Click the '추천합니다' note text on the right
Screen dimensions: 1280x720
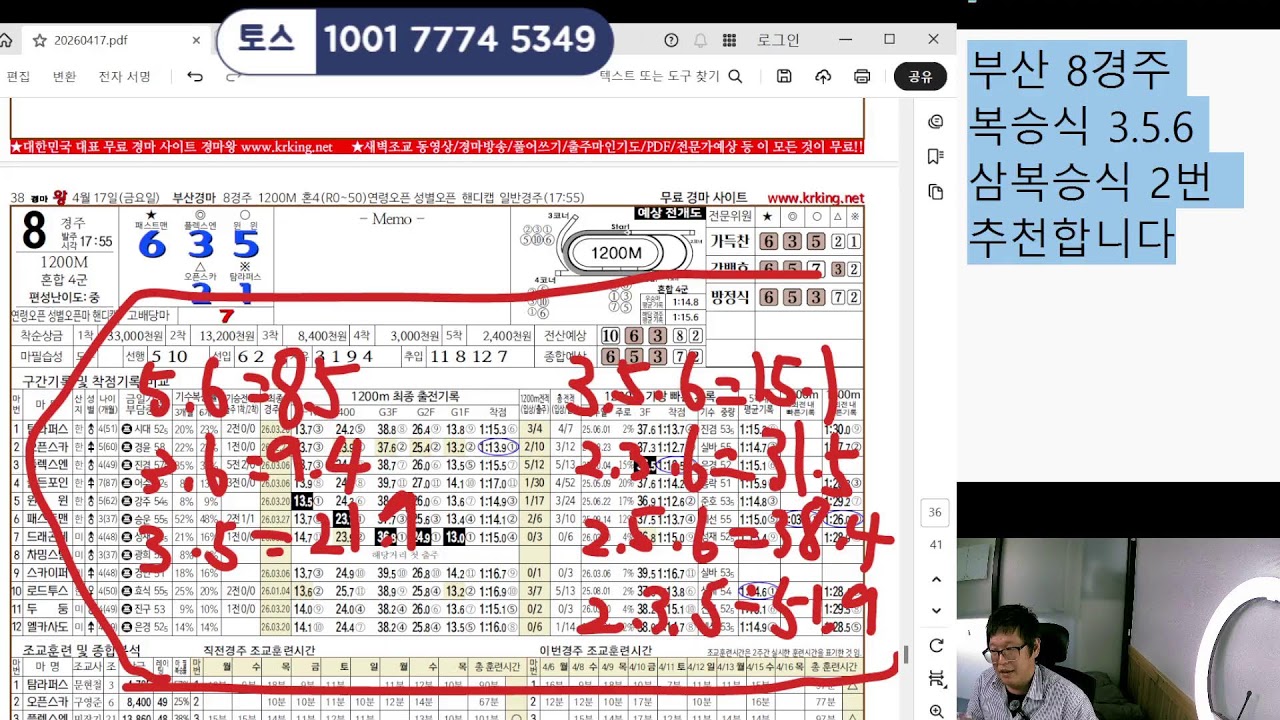(1071, 237)
